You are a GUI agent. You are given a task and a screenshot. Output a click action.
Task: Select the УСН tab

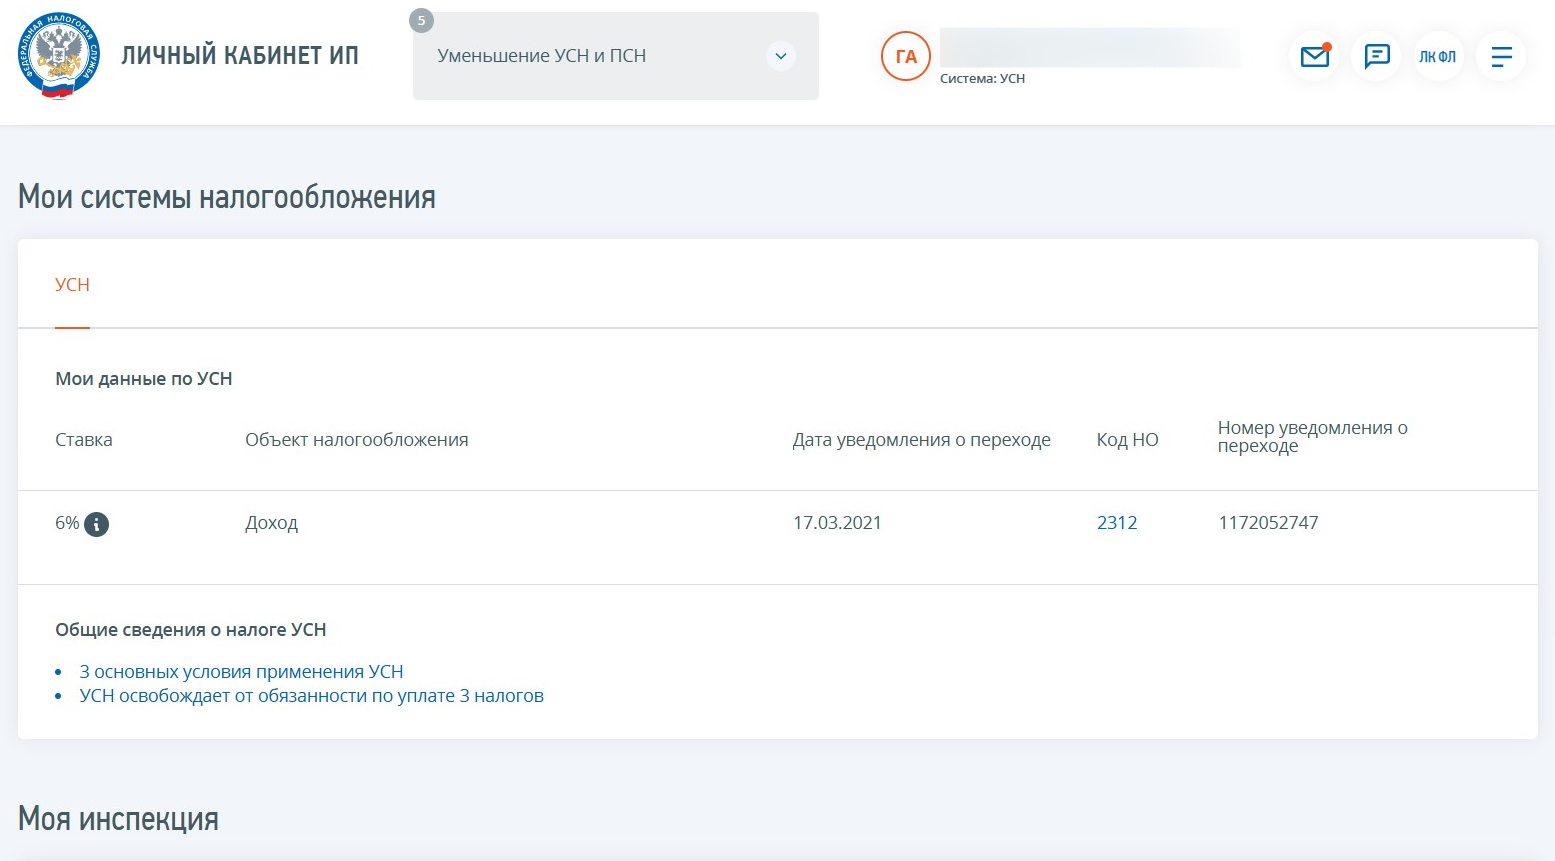72,285
